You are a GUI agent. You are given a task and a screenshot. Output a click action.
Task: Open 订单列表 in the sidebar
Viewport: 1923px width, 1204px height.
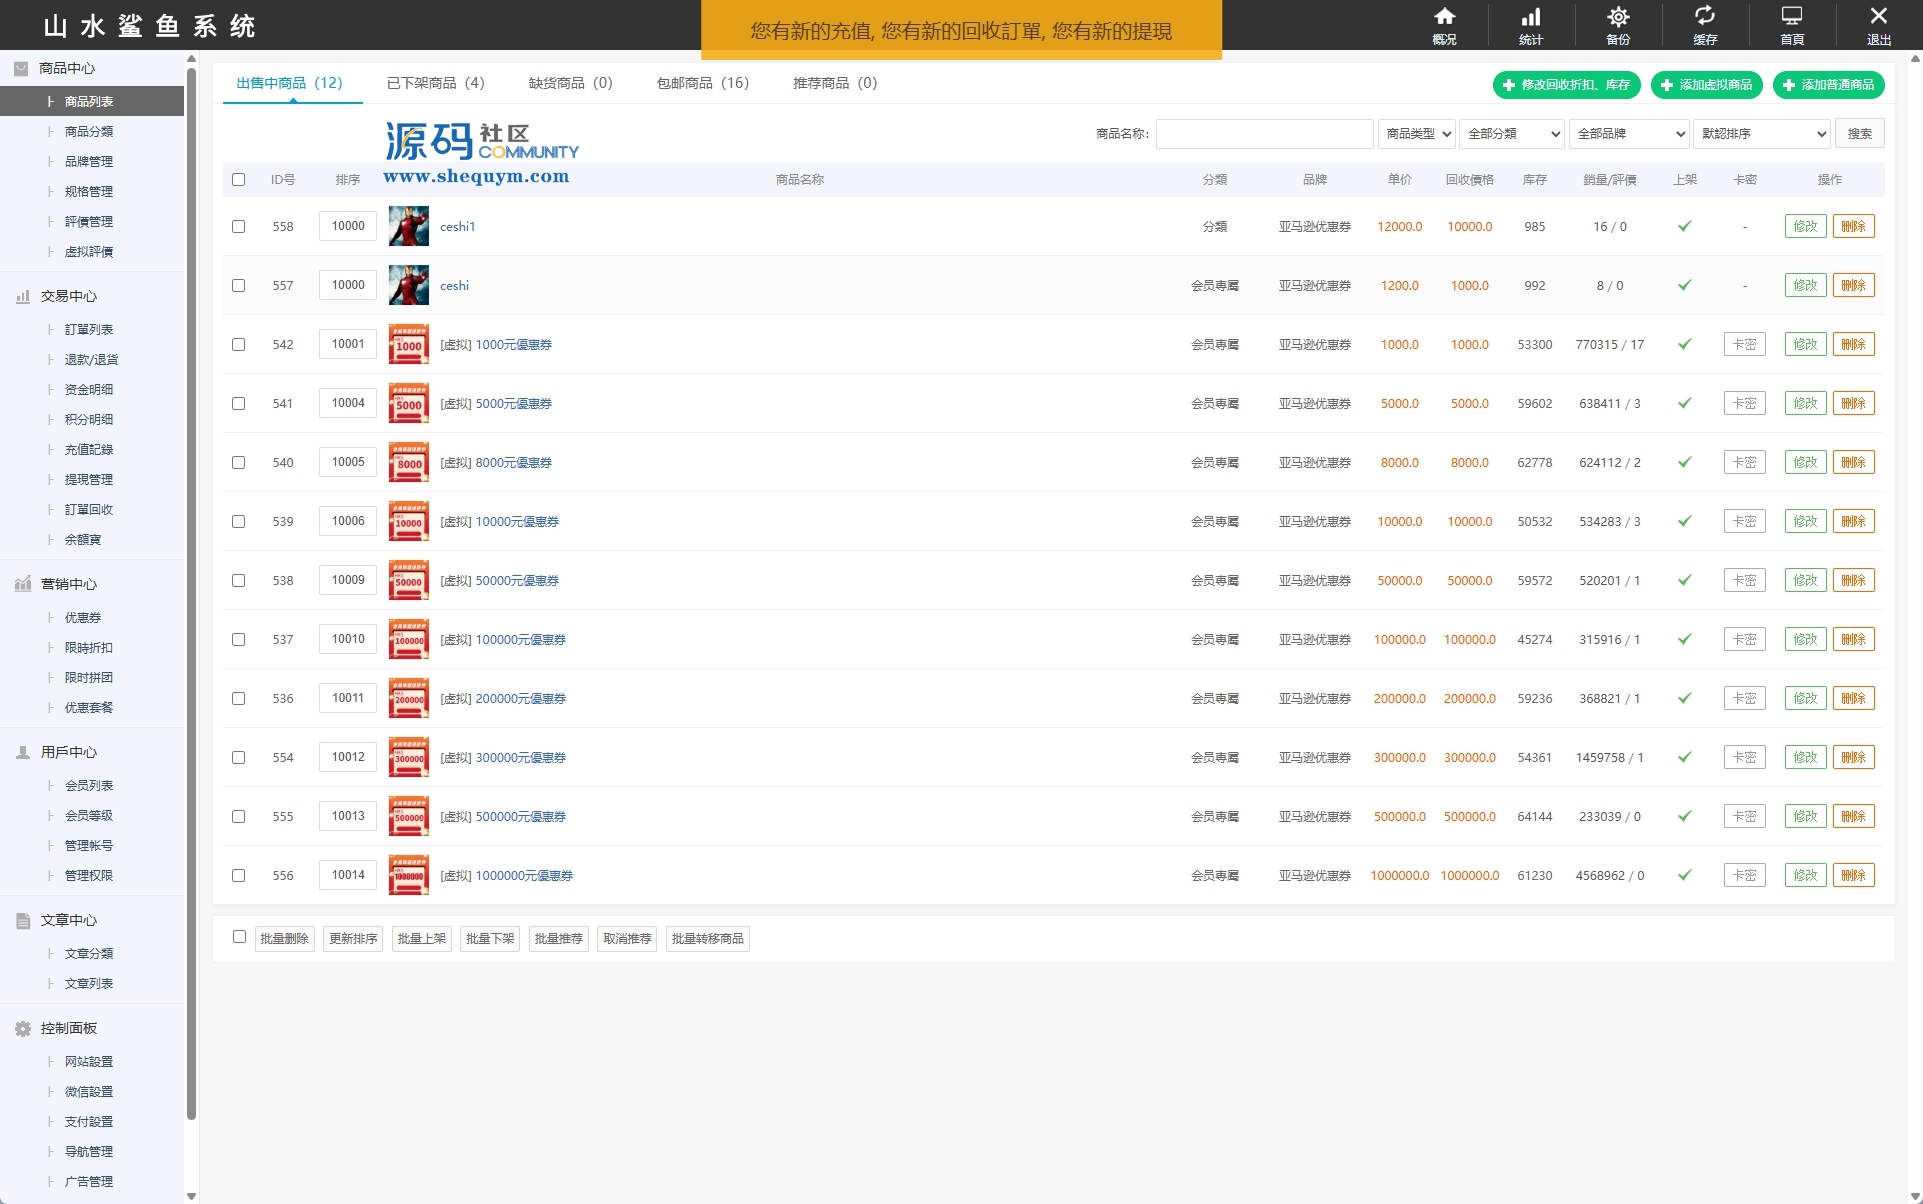coord(88,329)
